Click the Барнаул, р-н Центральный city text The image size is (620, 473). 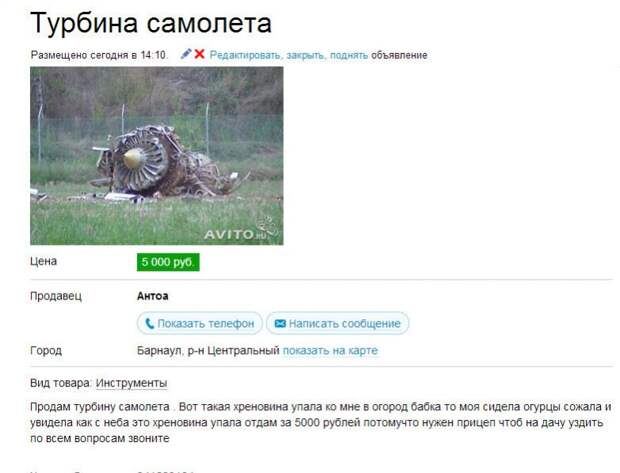click(x=208, y=350)
